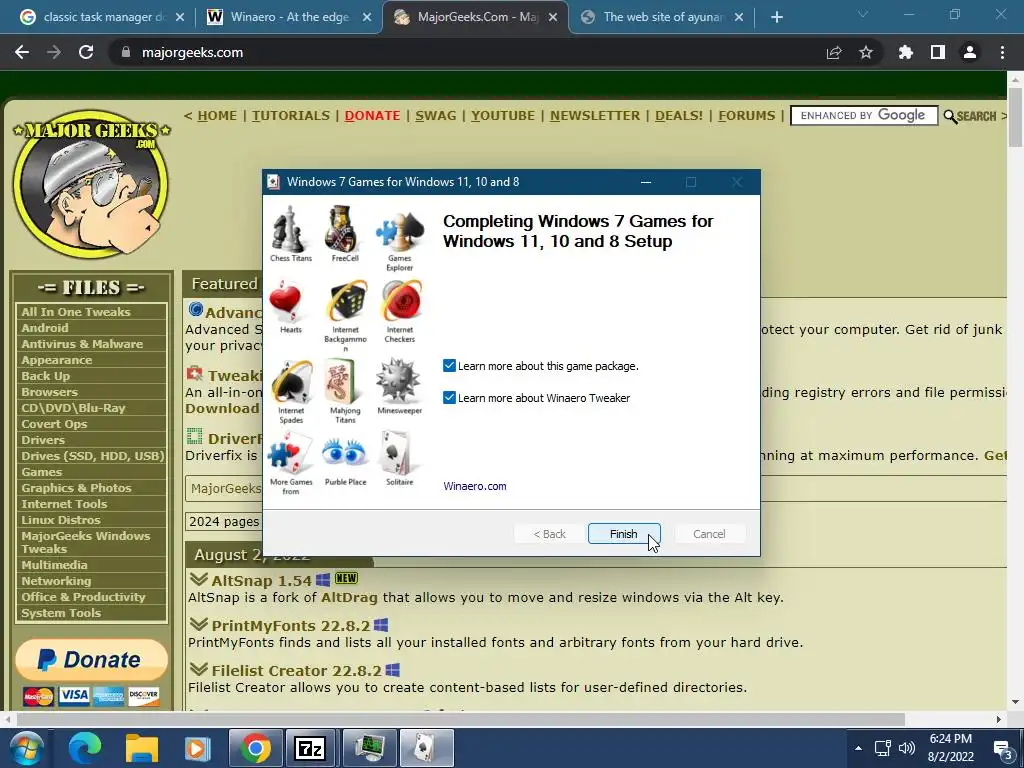Click the Purble Place eyes icon

pos(345,453)
